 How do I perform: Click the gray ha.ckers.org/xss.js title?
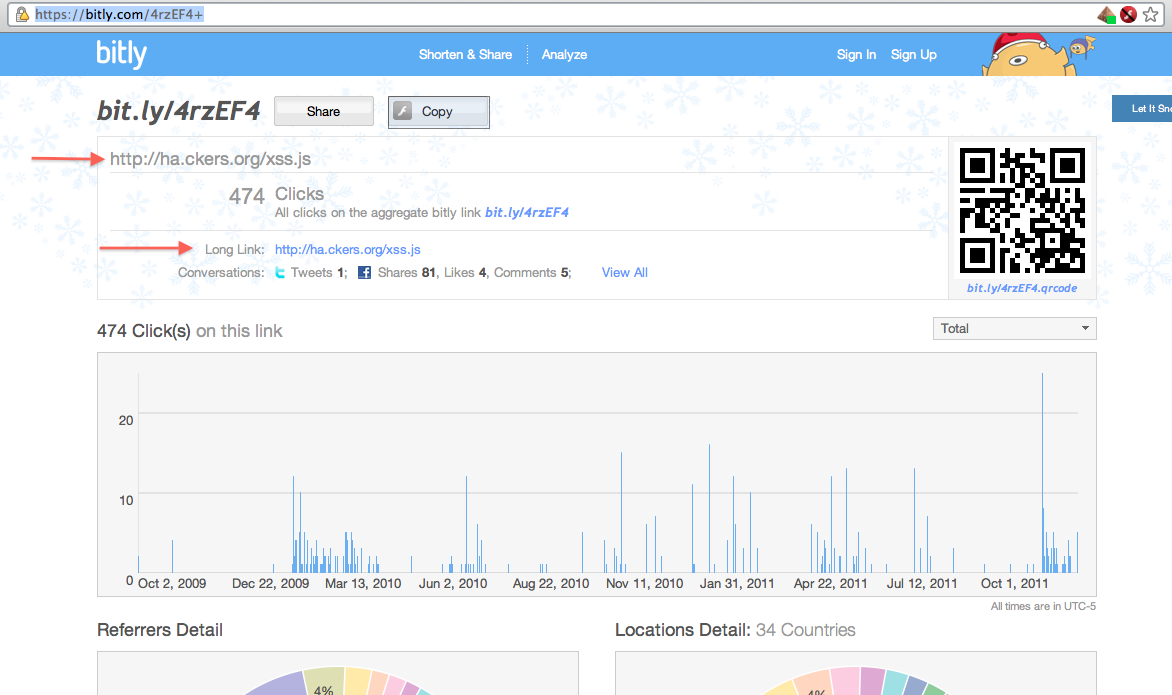coord(210,158)
